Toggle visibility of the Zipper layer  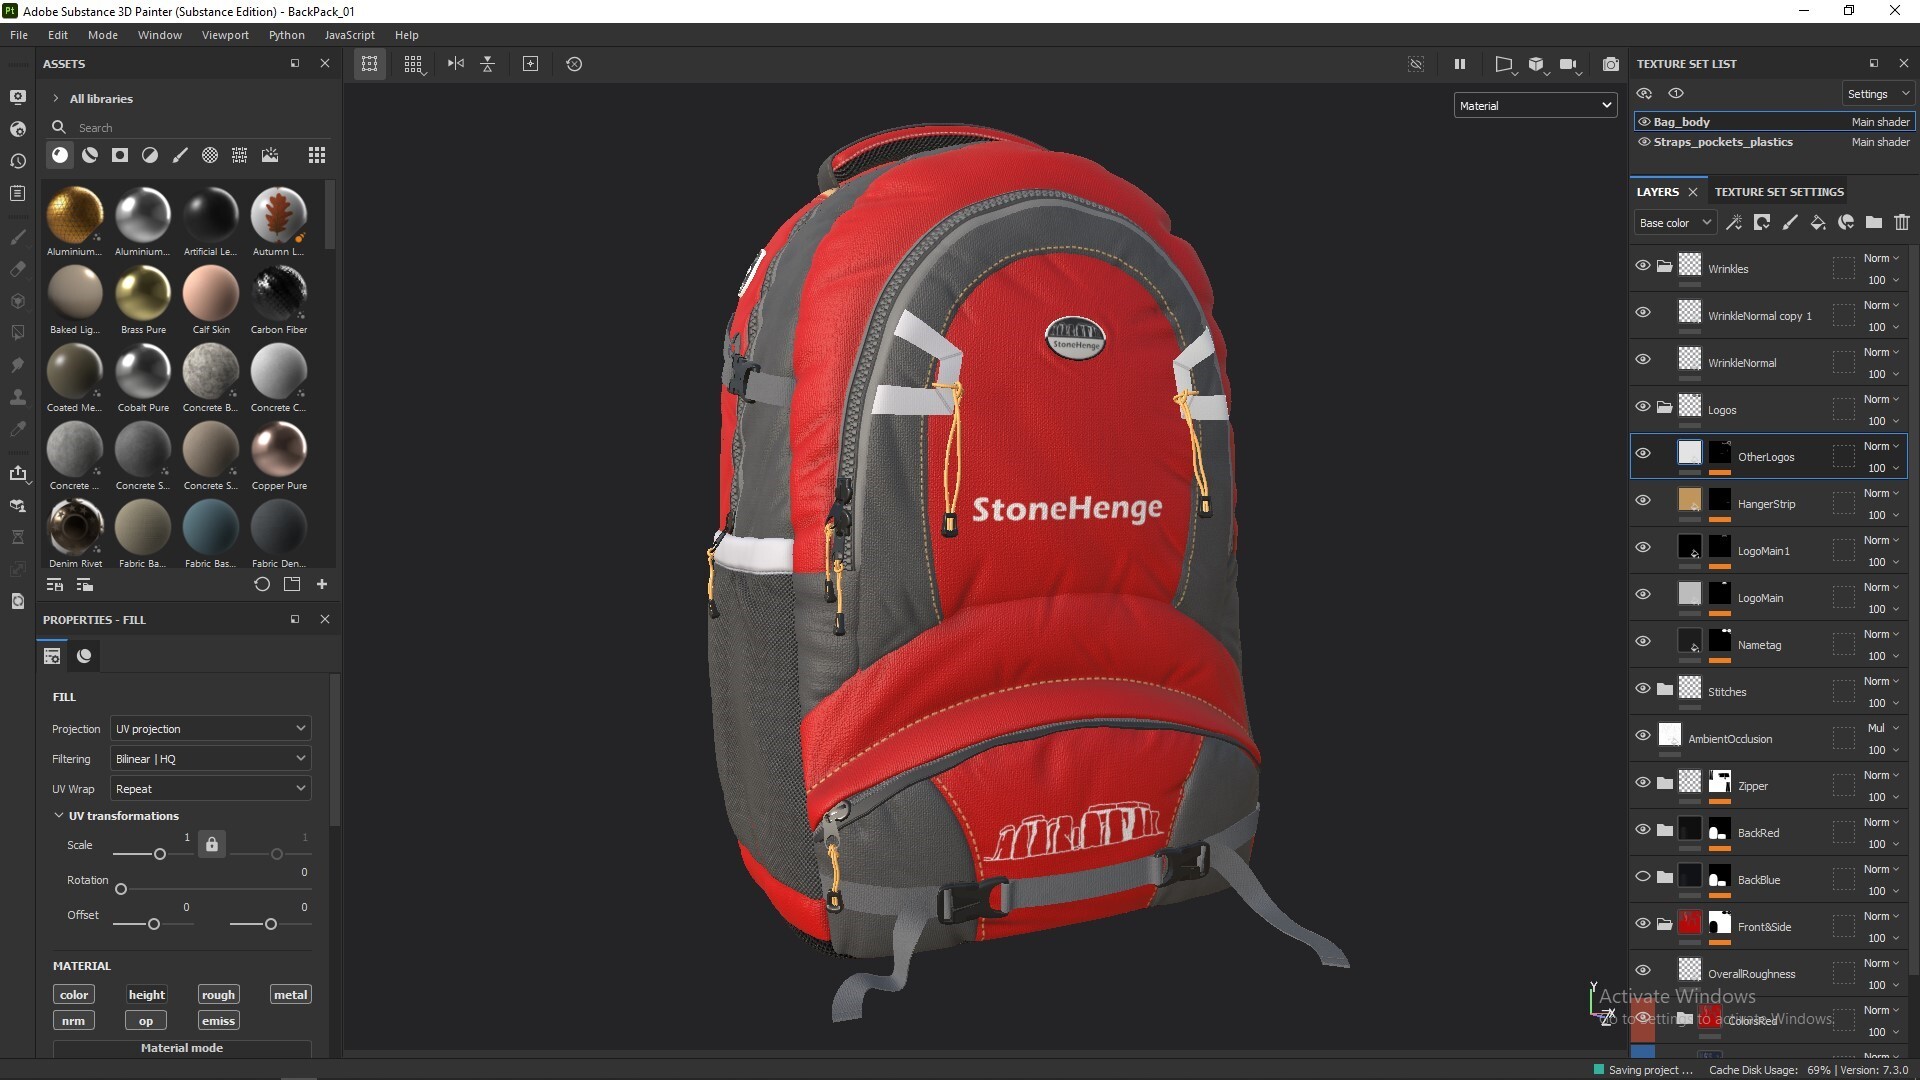(1643, 783)
